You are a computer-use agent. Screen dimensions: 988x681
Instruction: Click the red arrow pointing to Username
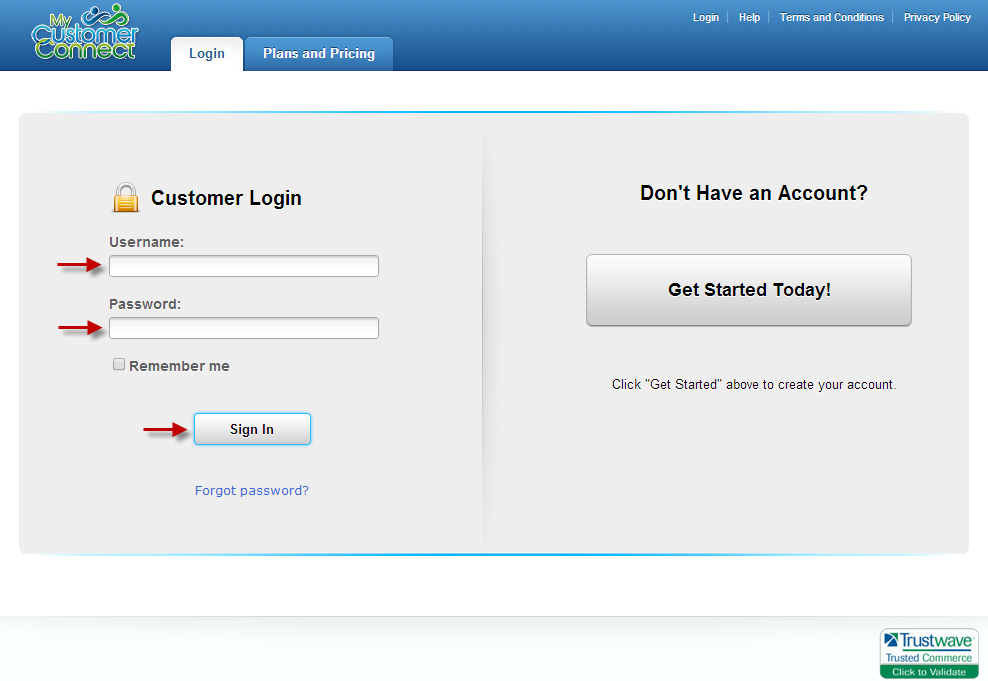click(80, 265)
